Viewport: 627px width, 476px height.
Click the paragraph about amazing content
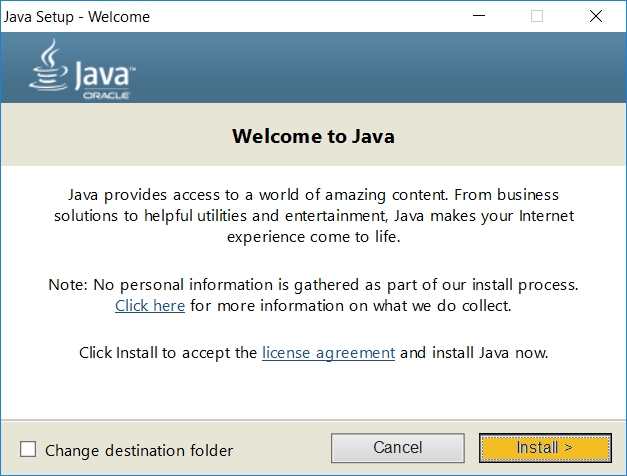[x=313, y=216]
